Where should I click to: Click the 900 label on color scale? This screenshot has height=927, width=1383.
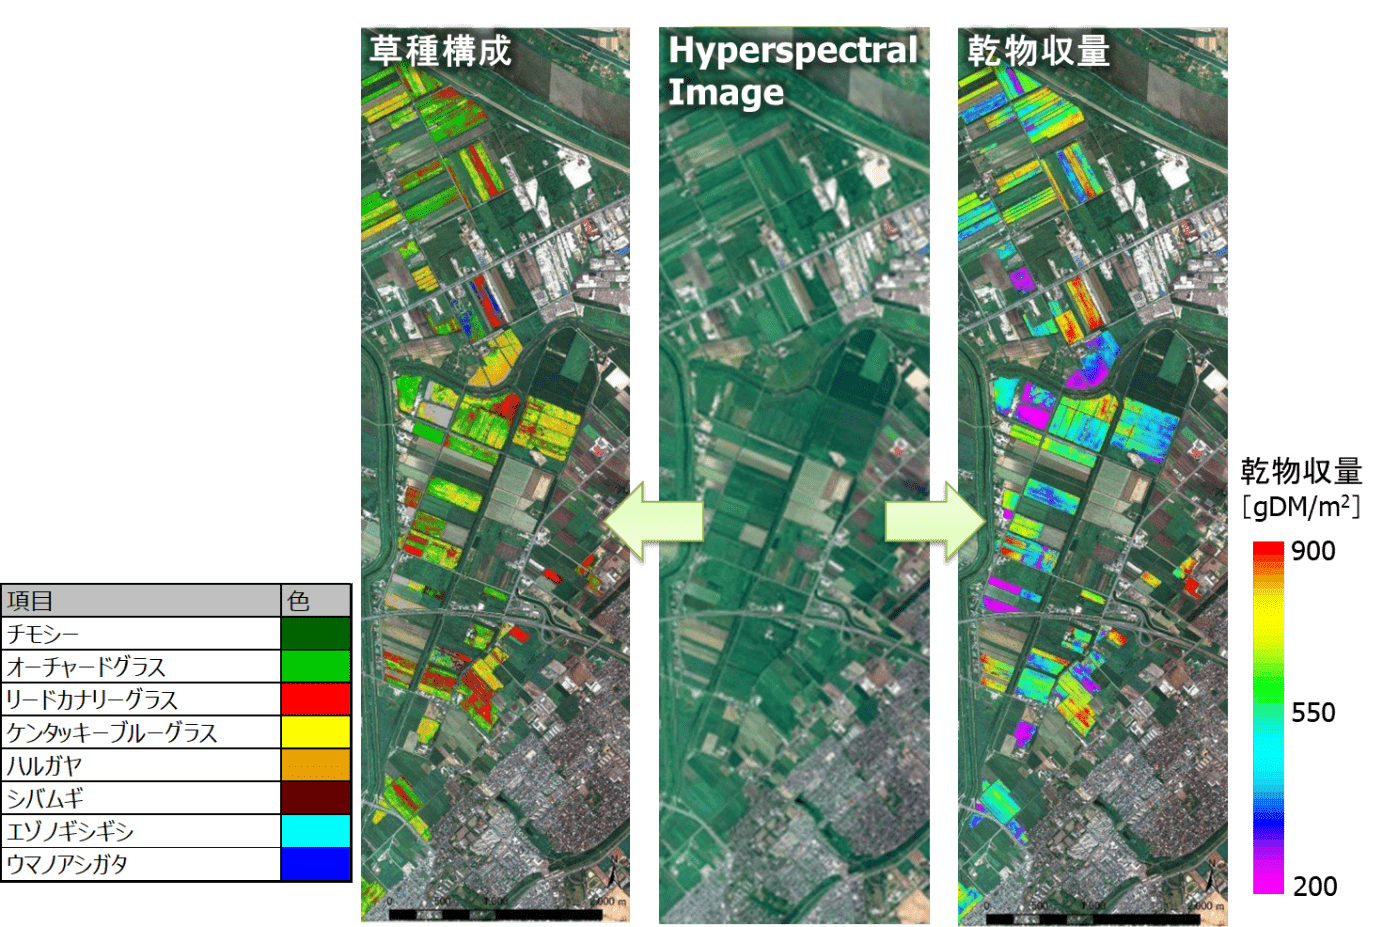click(1313, 551)
